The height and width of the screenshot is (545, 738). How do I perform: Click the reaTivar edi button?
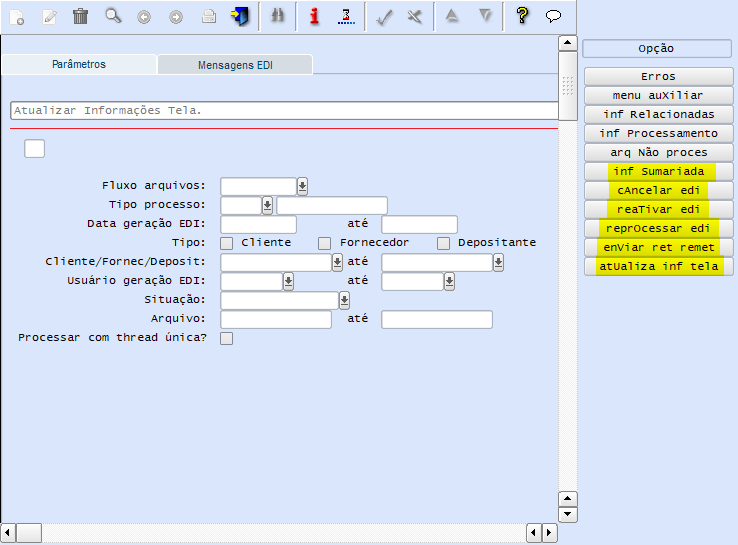click(x=658, y=209)
